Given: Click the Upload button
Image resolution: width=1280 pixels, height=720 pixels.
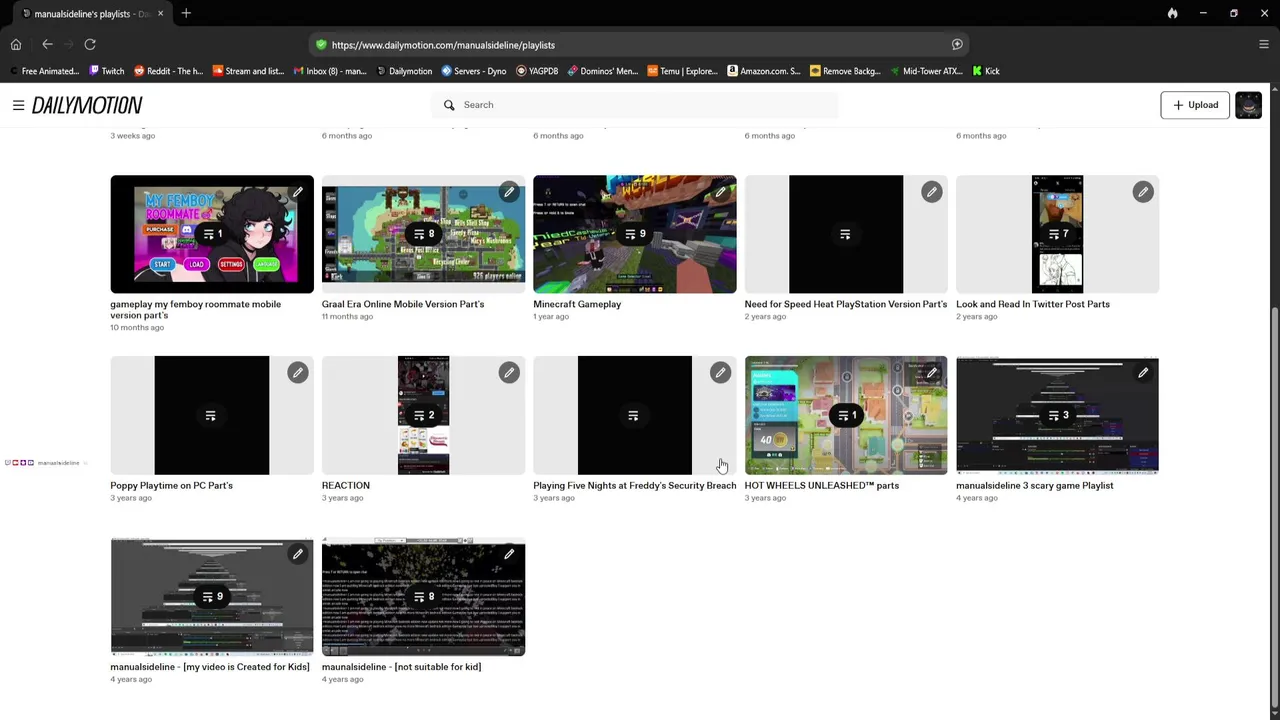Looking at the screenshot, I should (x=1195, y=105).
